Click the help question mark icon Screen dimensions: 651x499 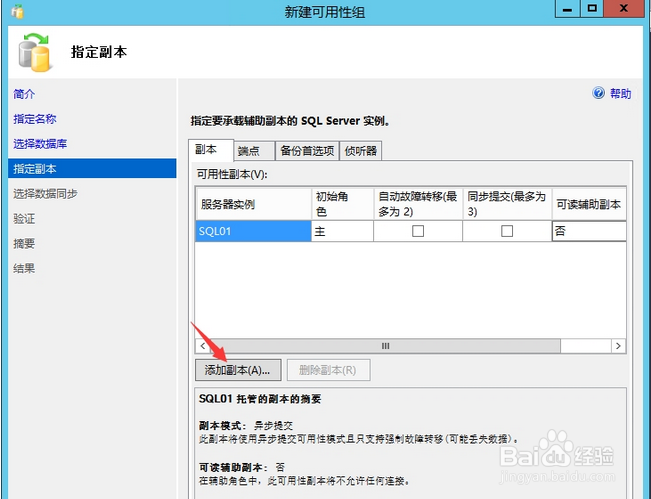tap(598, 93)
